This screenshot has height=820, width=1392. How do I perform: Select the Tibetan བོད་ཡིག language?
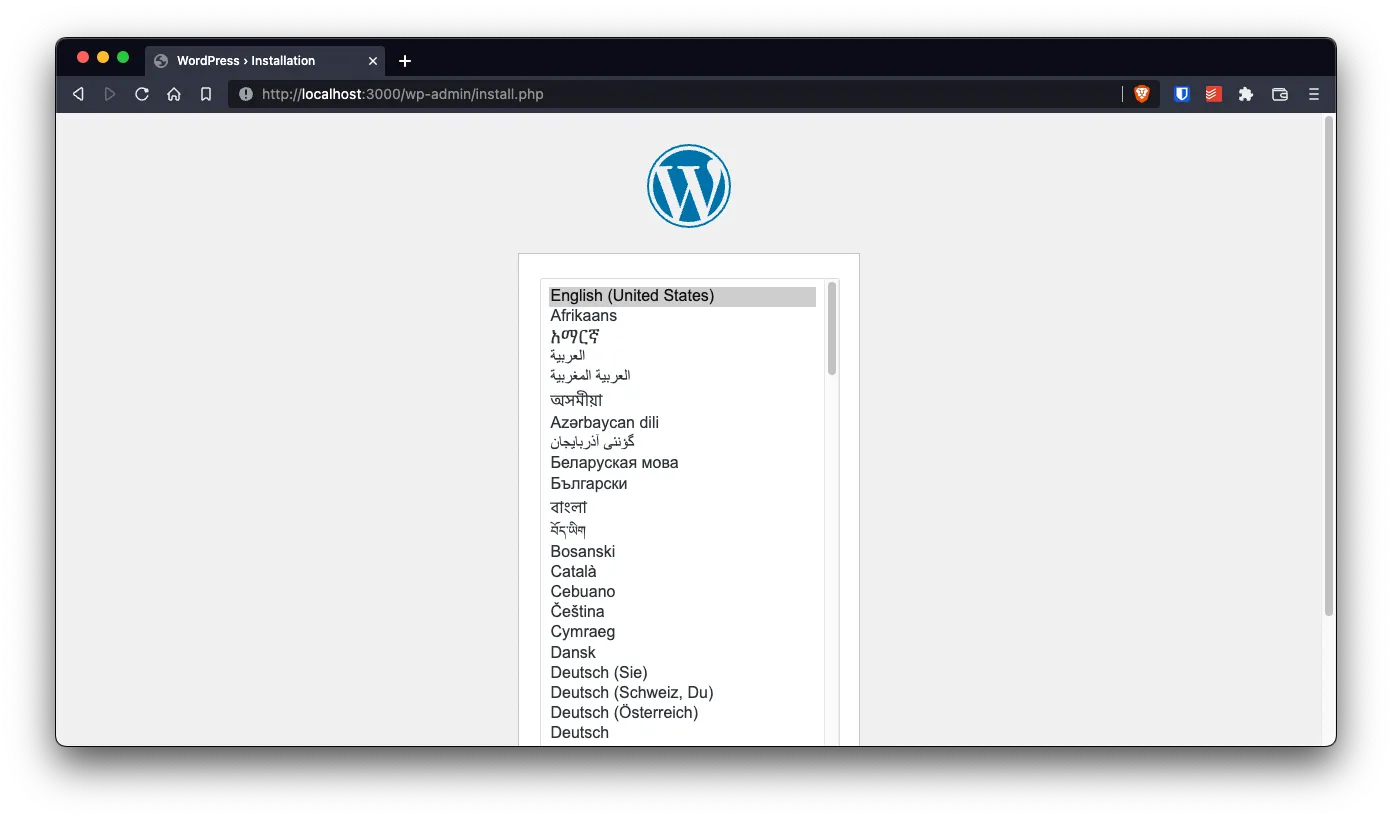pos(682,529)
